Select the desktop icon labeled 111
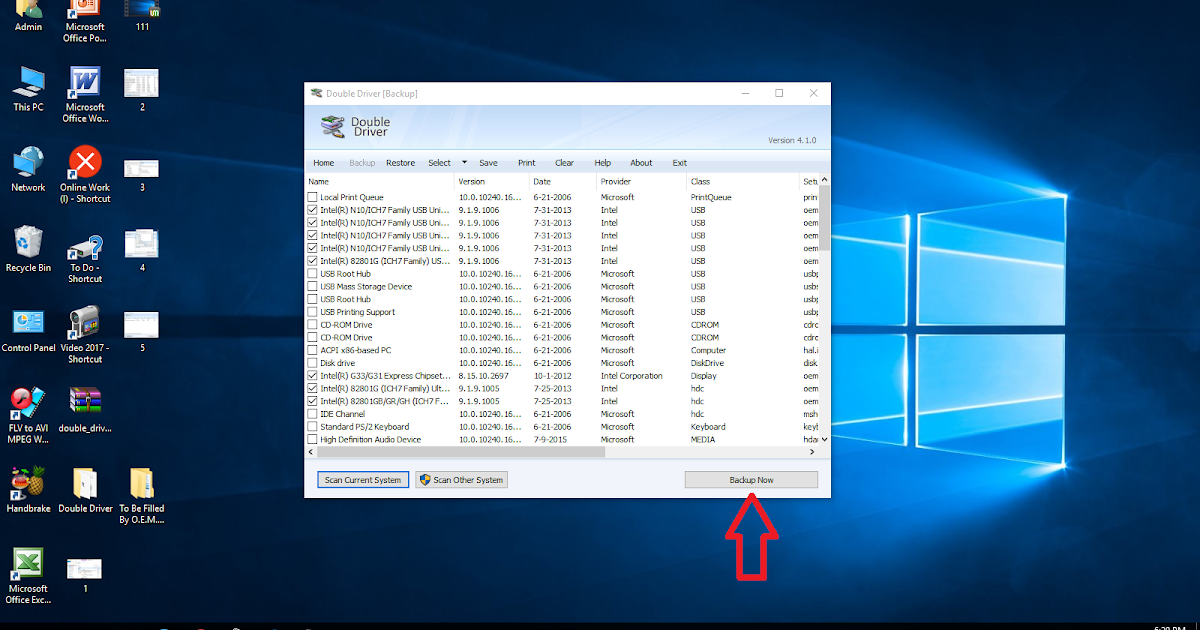The image size is (1200, 630). (142, 14)
